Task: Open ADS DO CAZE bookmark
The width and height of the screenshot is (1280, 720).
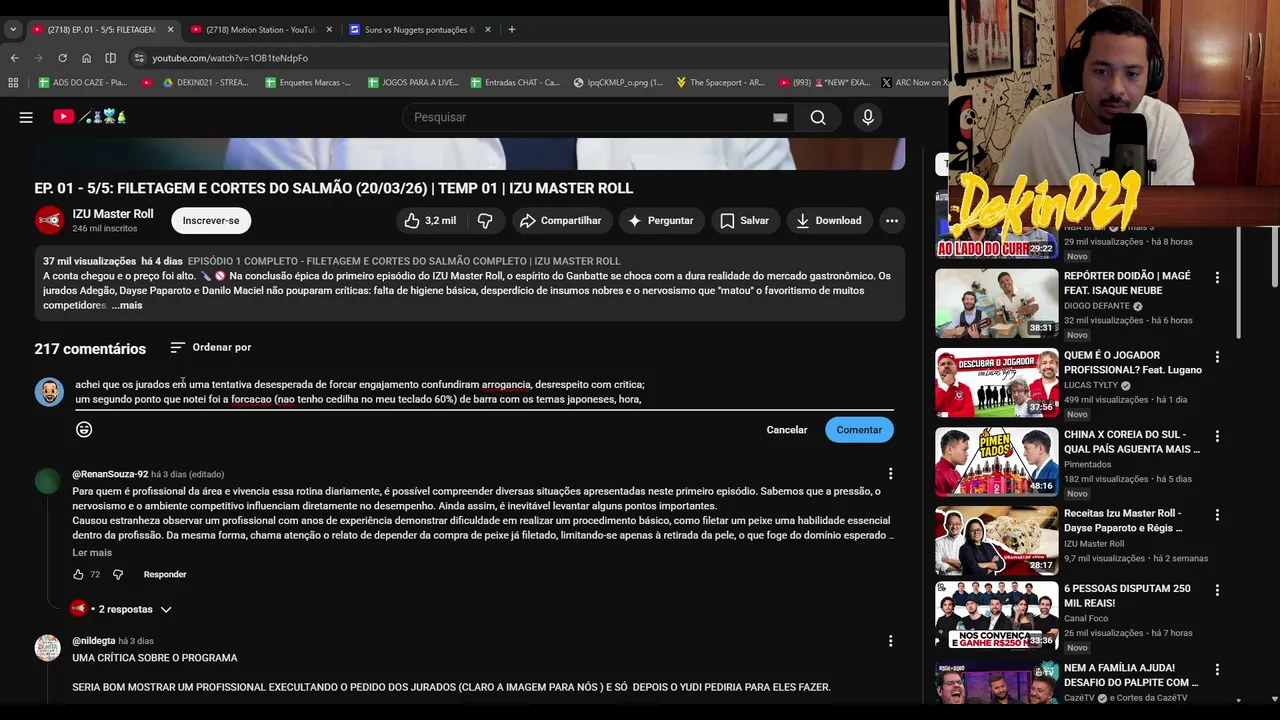Action: pos(82,82)
